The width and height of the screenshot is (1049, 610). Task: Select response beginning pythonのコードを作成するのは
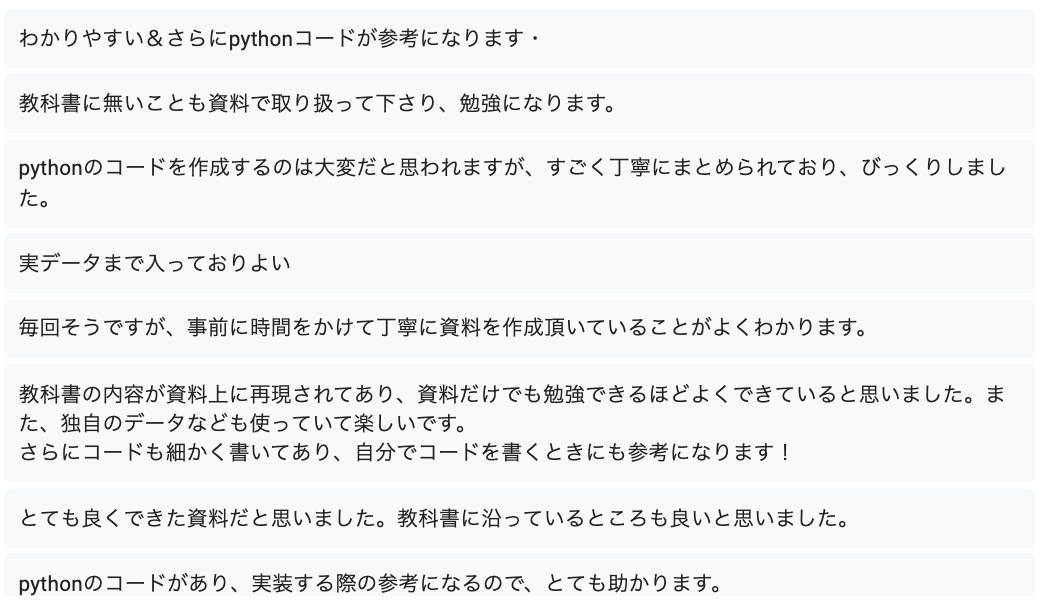519,183
